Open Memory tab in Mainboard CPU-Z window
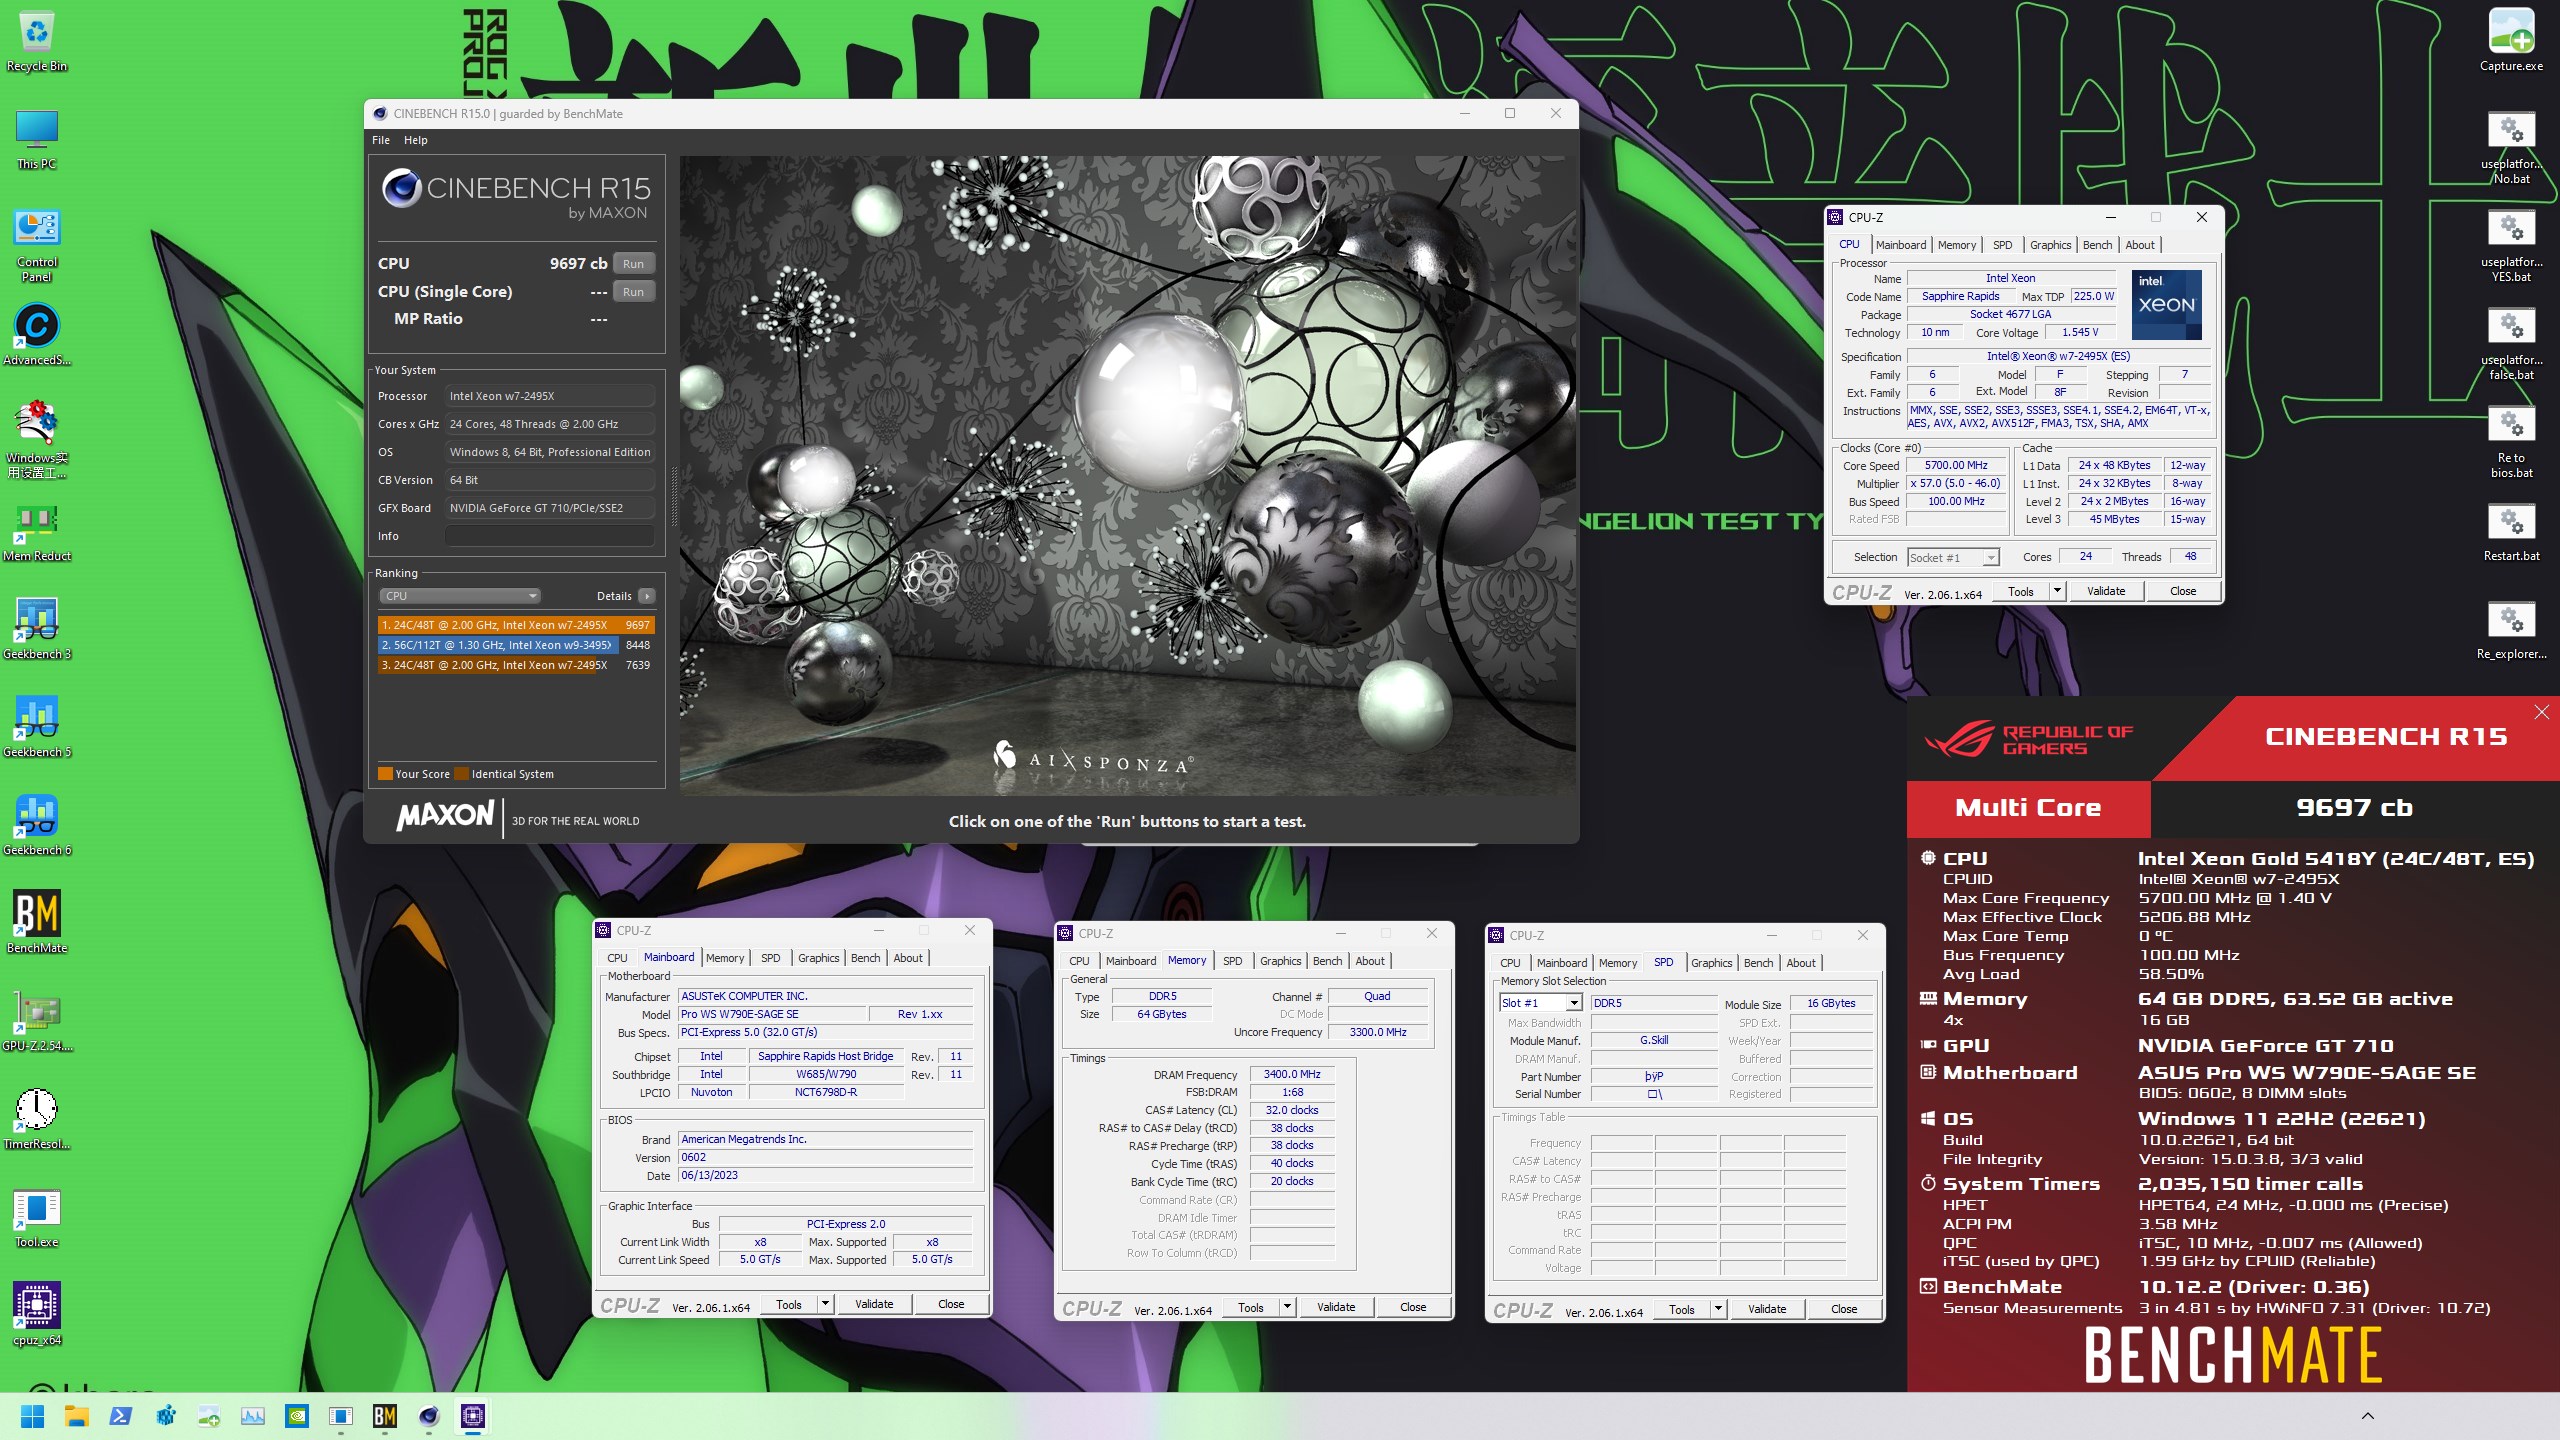The width and height of the screenshot is (2560, 1440). click(x=725, y=958)
